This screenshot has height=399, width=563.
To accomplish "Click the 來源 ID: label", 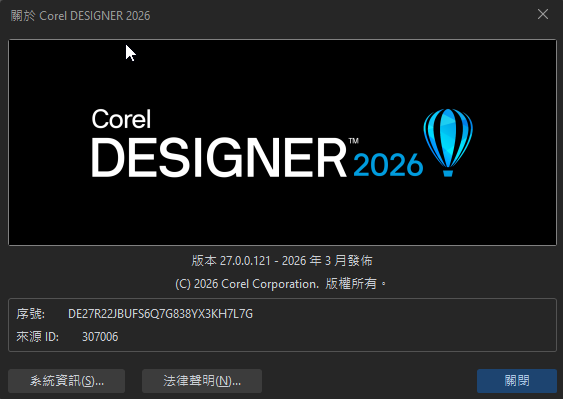I will [x=37, y=337].
